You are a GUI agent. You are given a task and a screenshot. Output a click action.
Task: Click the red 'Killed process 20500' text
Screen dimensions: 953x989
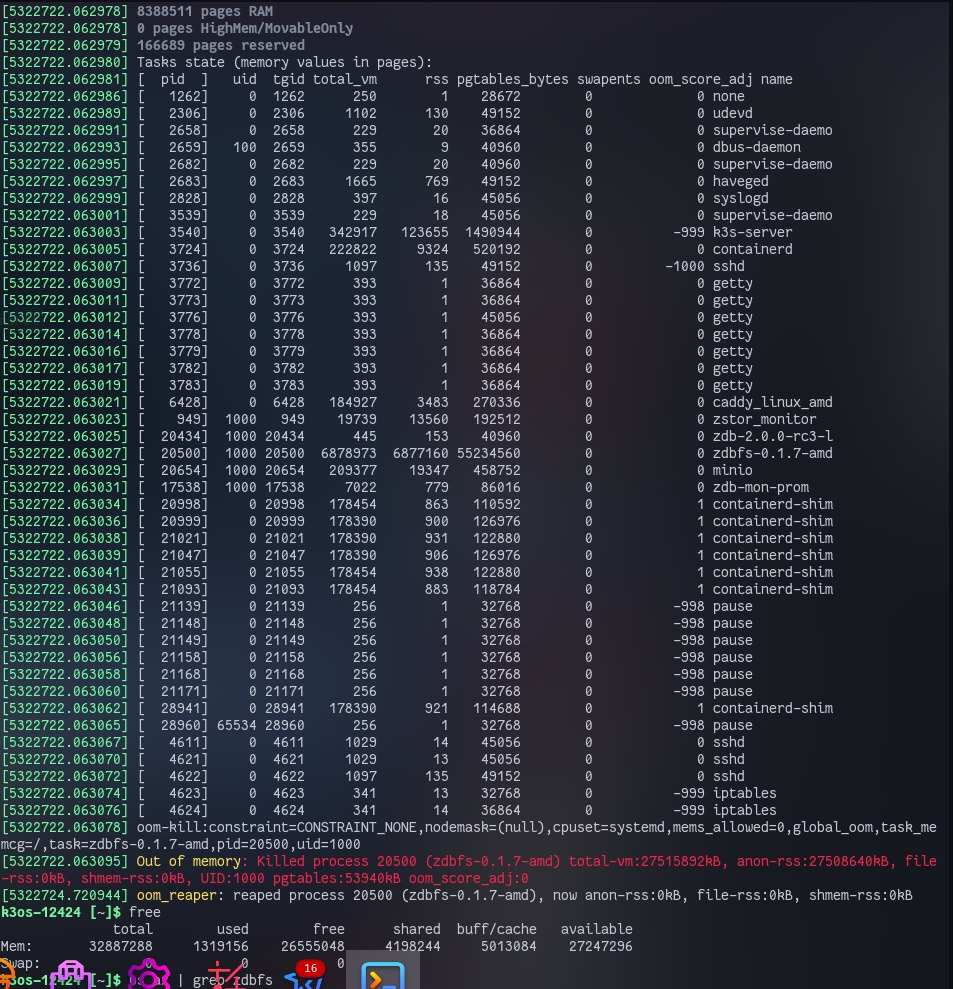336,862
